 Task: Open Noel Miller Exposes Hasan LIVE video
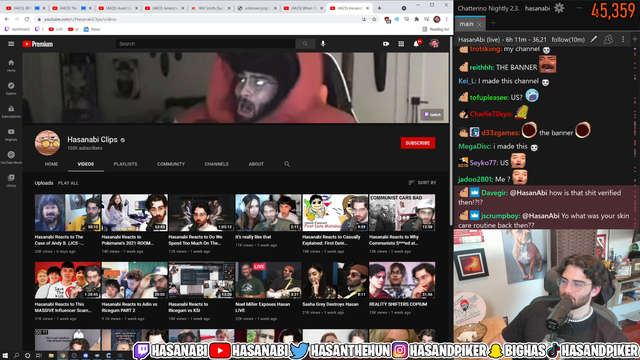pos(268,280)
